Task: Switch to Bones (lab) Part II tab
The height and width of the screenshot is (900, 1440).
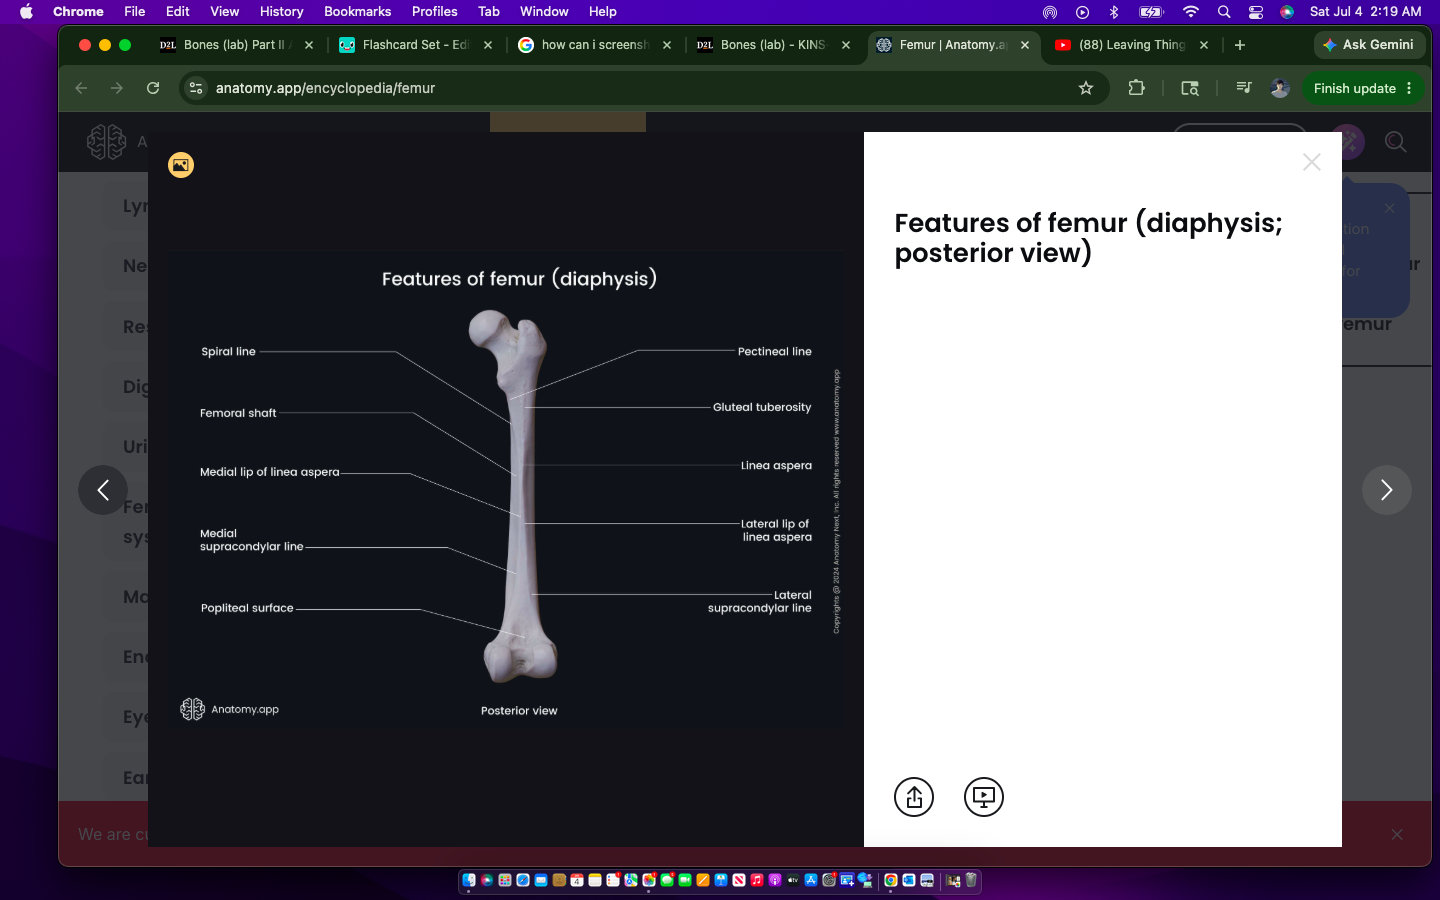Action: [x=237, y=45]
